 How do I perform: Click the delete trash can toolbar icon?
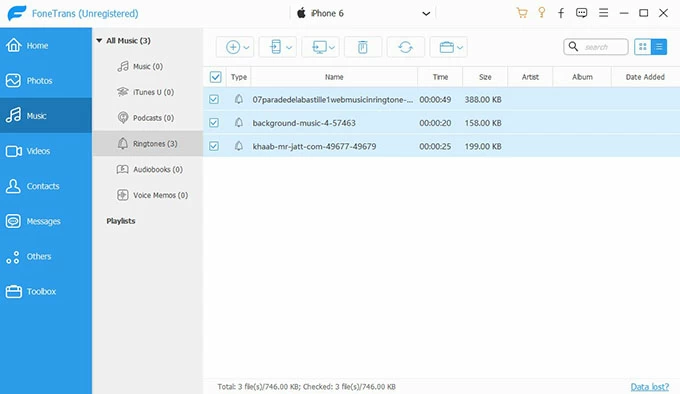click(x=363, y=47)
